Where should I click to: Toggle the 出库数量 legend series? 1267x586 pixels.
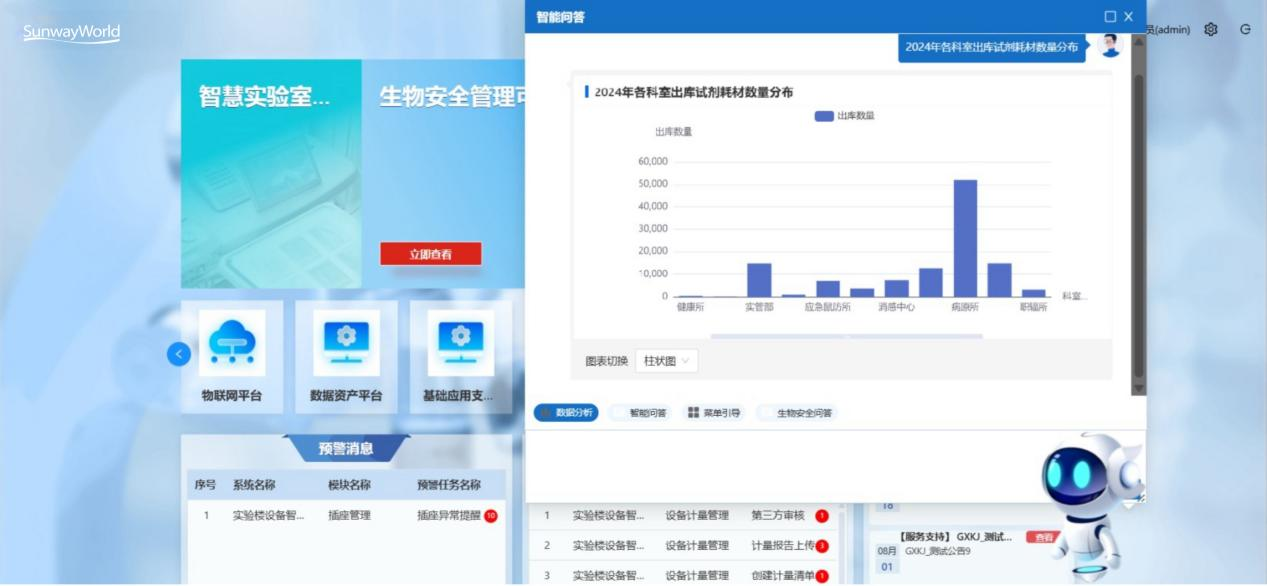point(845,116)
